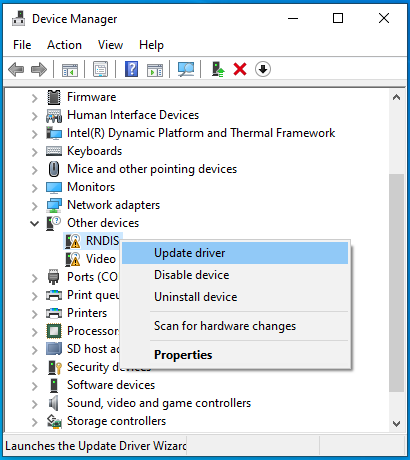Click the Sound, video and game controllers speaker icon
The width and height of the screenshot is (410, 460).
[54, 403]
